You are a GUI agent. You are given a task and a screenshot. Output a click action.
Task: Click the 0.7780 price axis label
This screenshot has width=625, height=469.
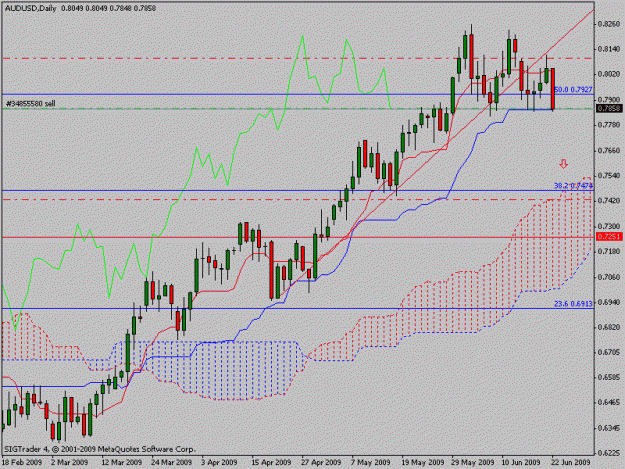[609, 125]
